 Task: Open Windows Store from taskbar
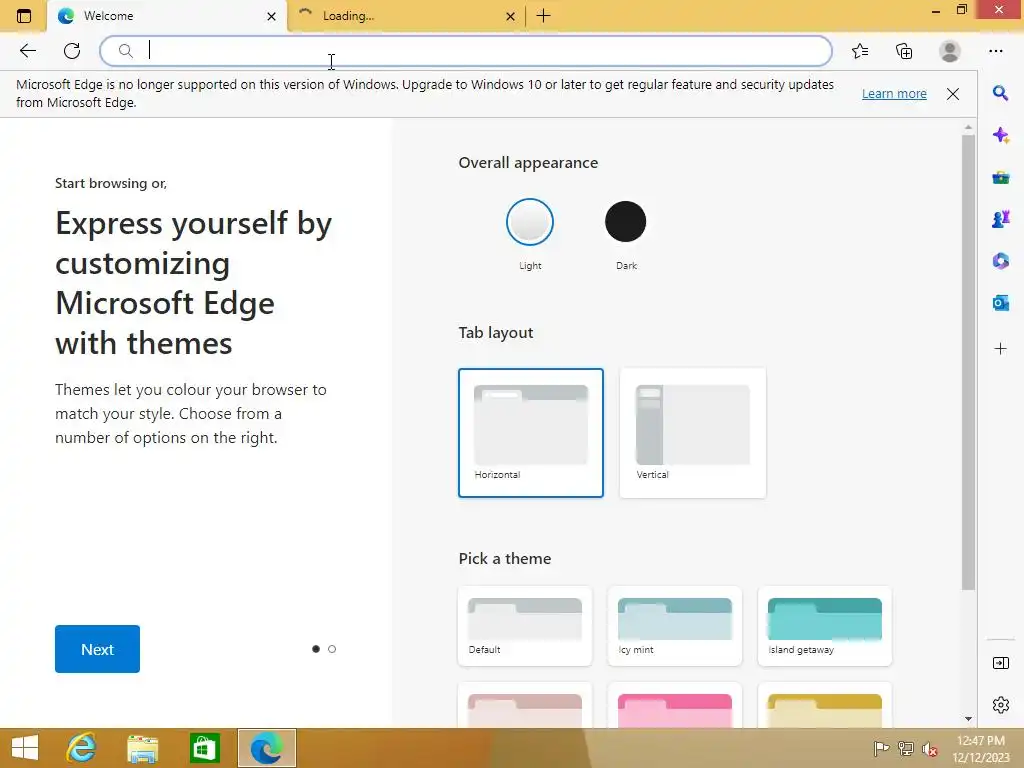204,748
